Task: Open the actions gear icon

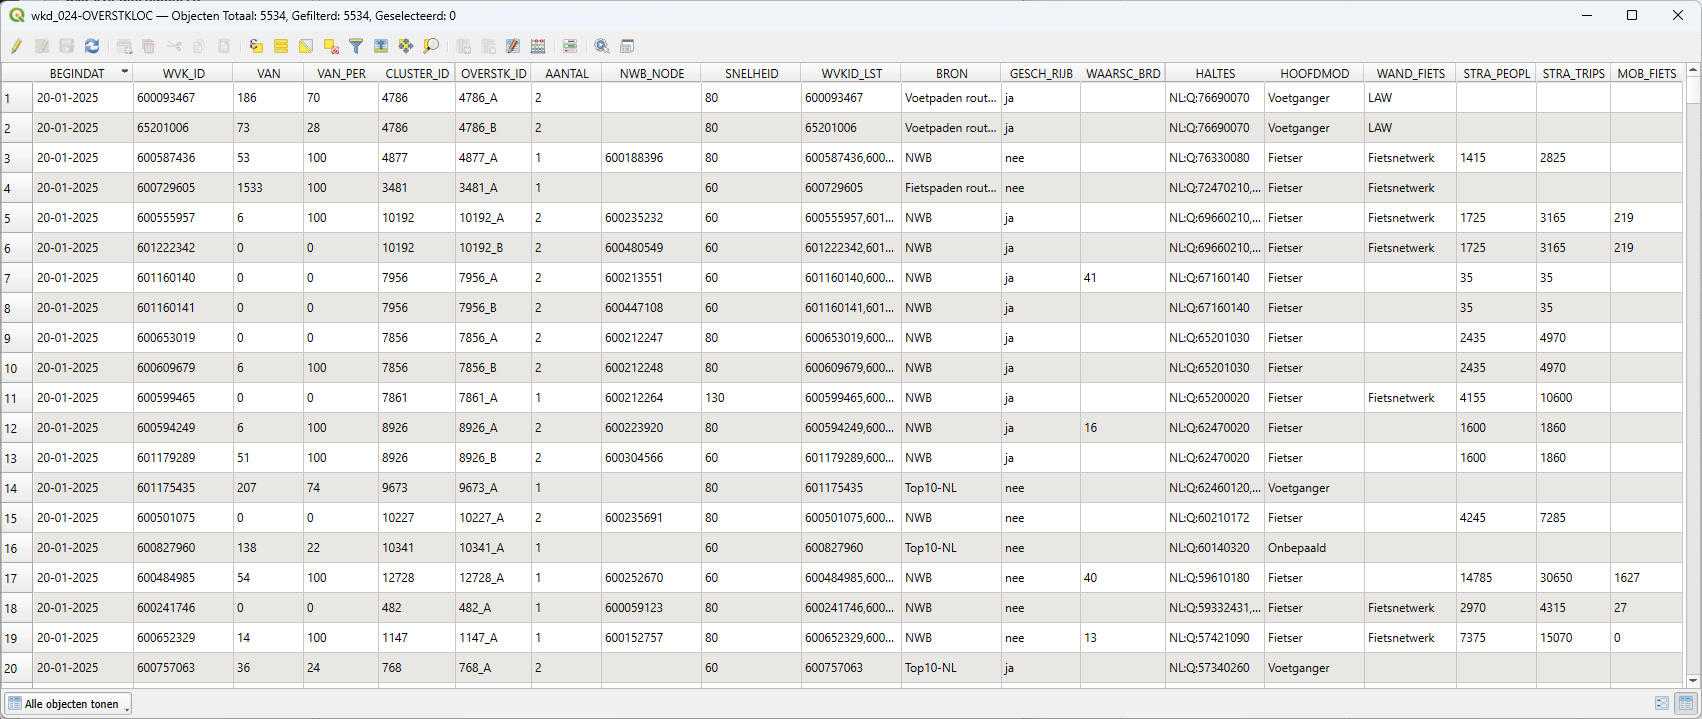Action: point(602,46)
